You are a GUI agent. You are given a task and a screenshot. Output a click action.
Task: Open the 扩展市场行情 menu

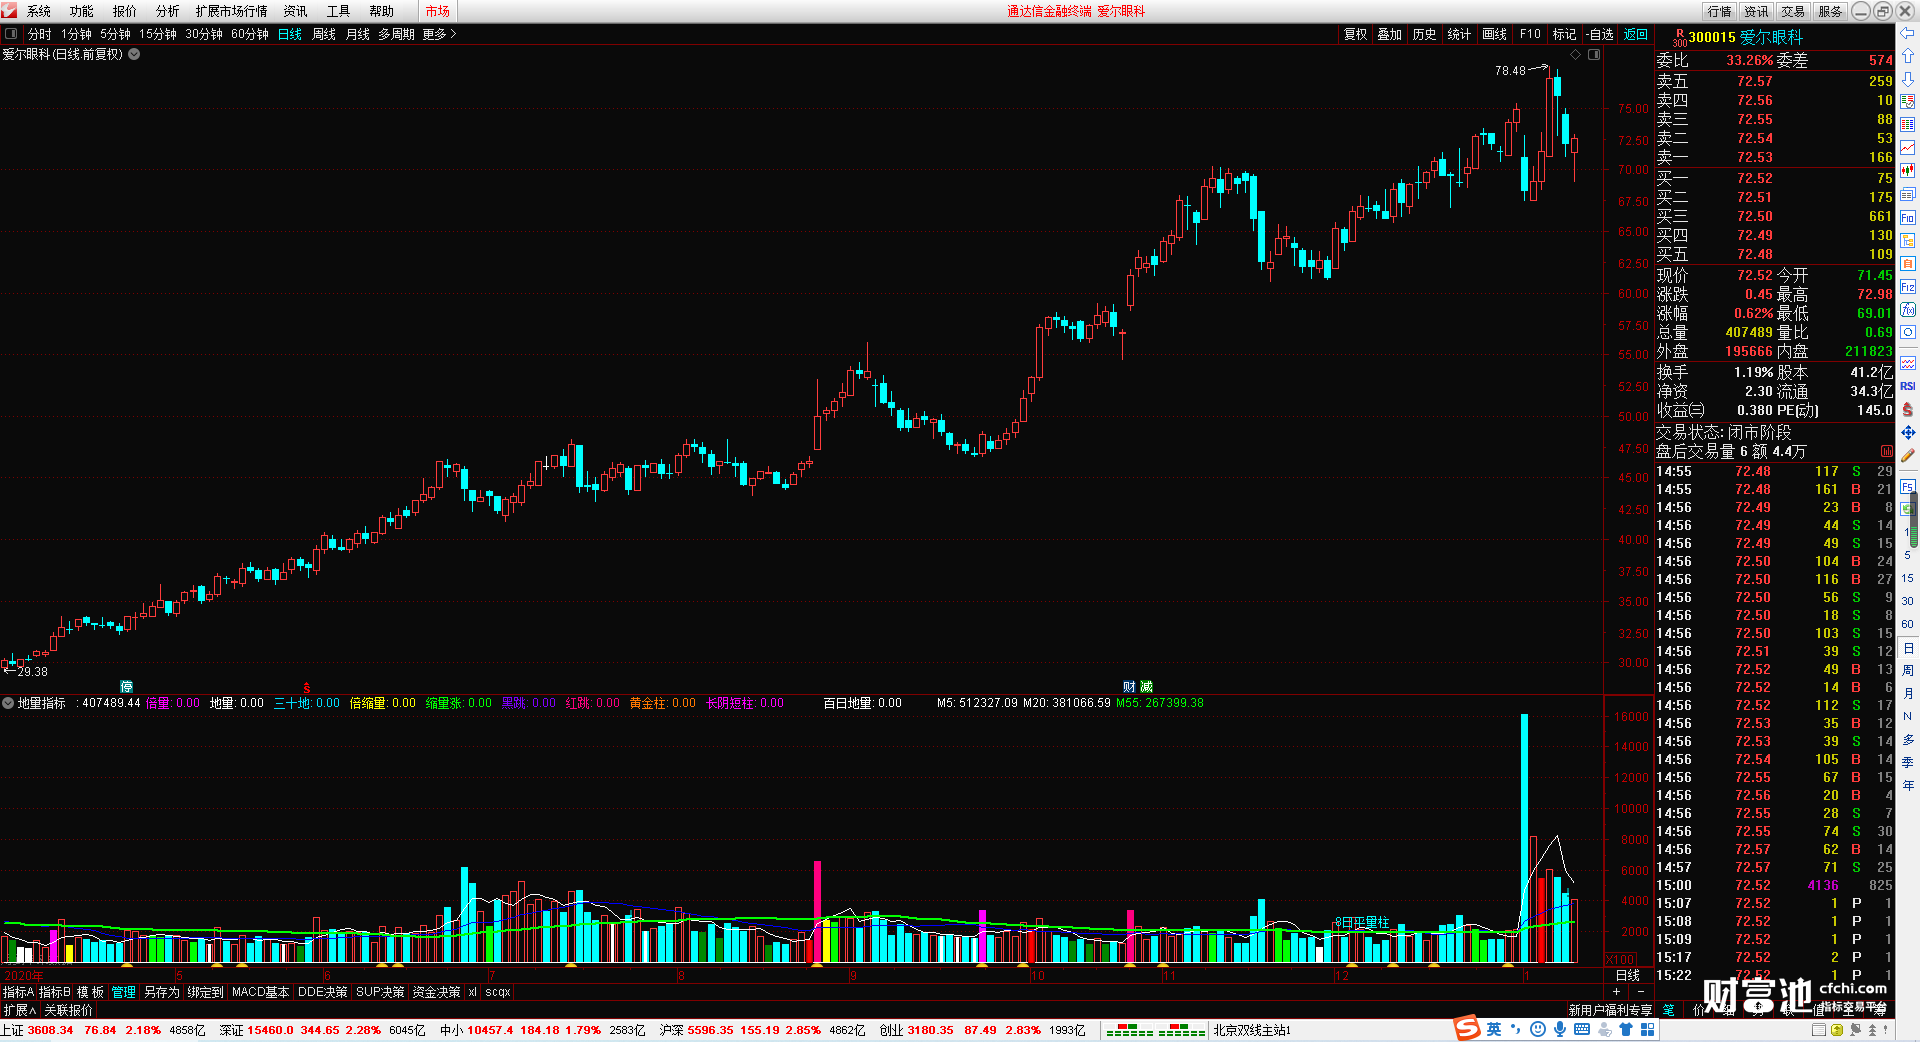tap(232, 11)
